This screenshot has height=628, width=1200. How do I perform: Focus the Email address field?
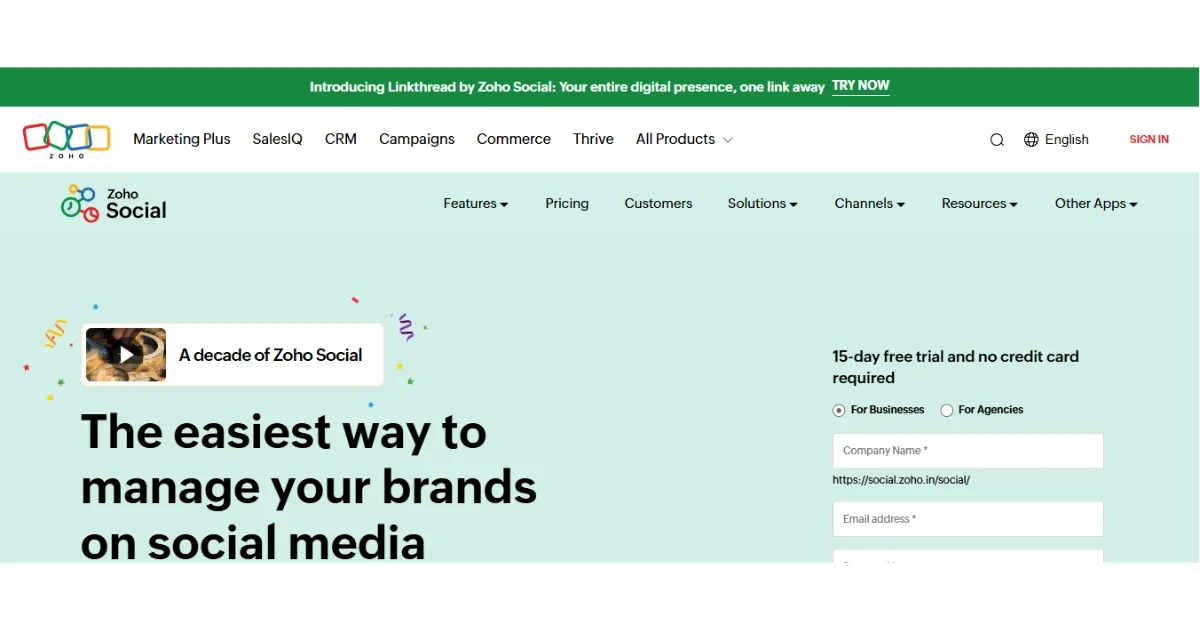point(968,519)
